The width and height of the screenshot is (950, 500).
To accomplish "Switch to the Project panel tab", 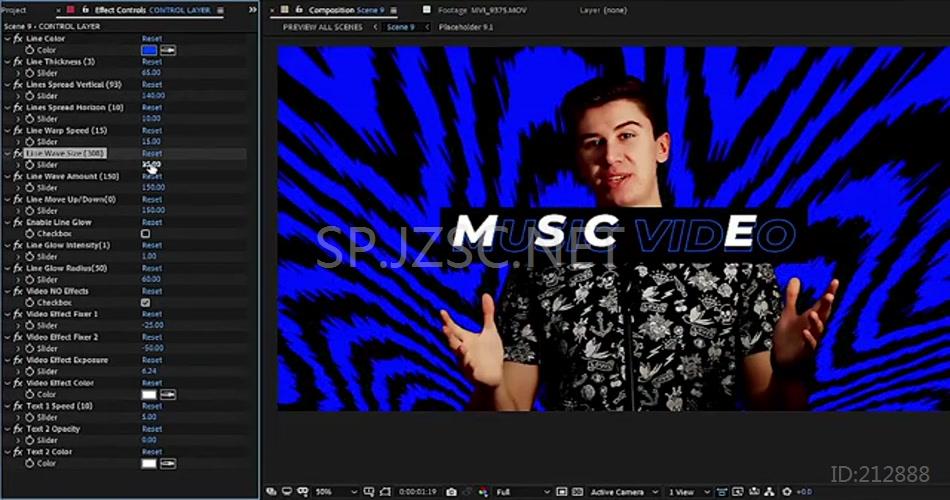I will click(x=14, y=10).
